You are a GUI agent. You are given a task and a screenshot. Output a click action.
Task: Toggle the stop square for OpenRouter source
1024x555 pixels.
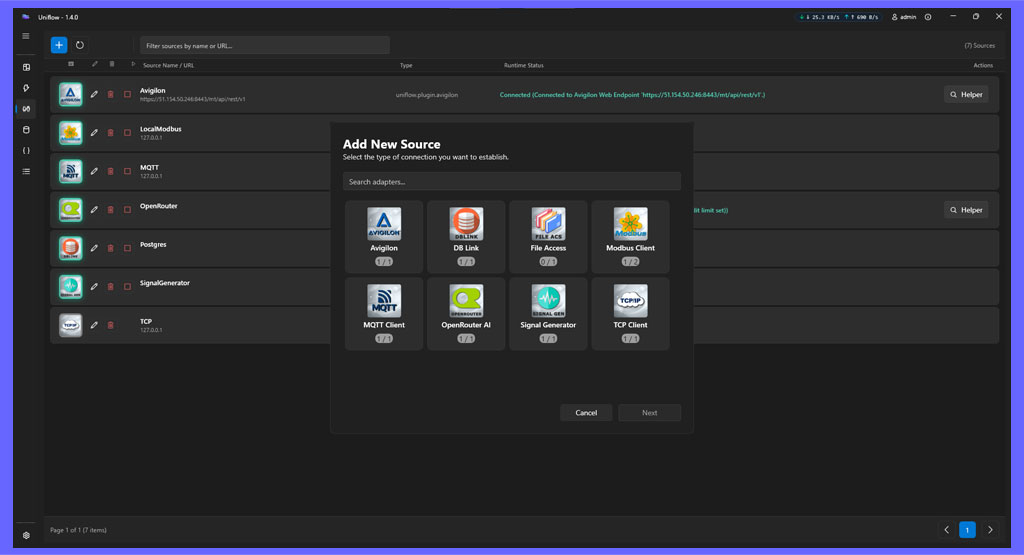127,210
